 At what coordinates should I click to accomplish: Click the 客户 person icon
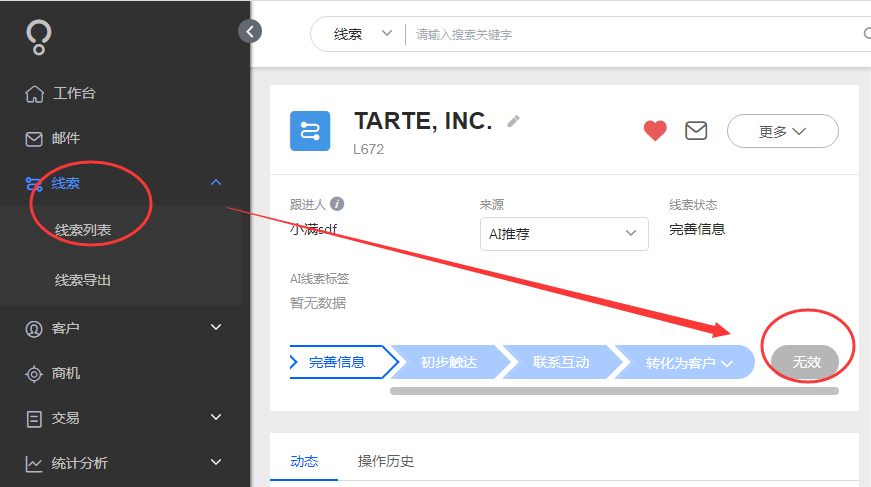(34, 329)
